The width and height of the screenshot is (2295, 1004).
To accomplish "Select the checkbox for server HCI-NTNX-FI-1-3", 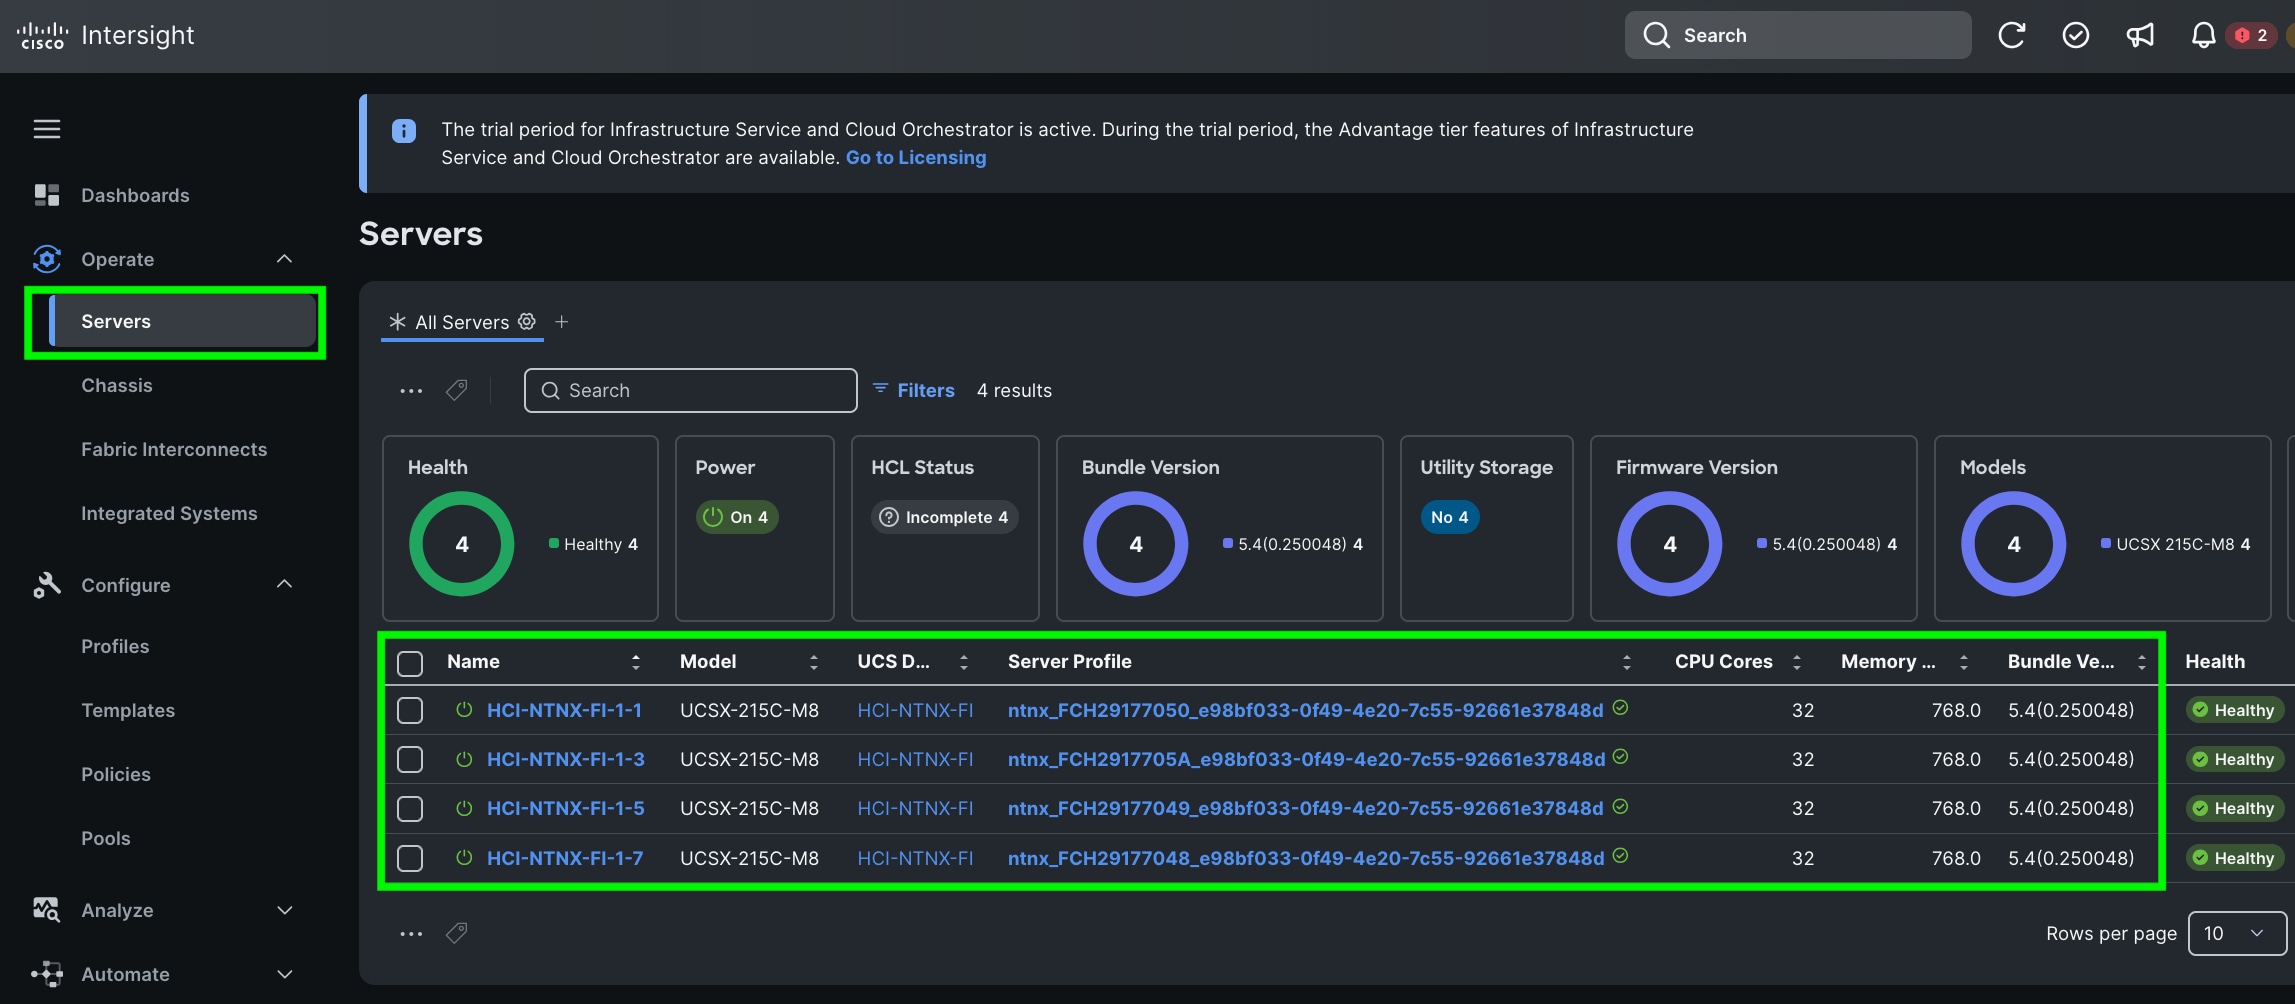I will (x=409, y=759).
